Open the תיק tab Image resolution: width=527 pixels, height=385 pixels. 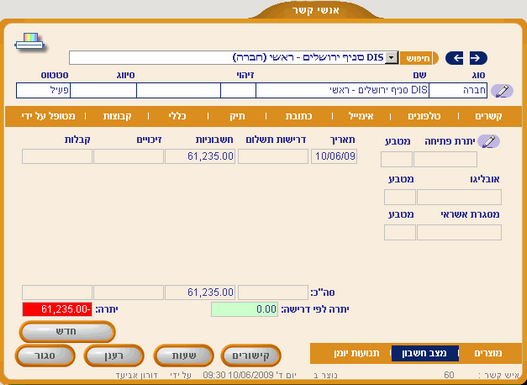[x=237, y=116]
